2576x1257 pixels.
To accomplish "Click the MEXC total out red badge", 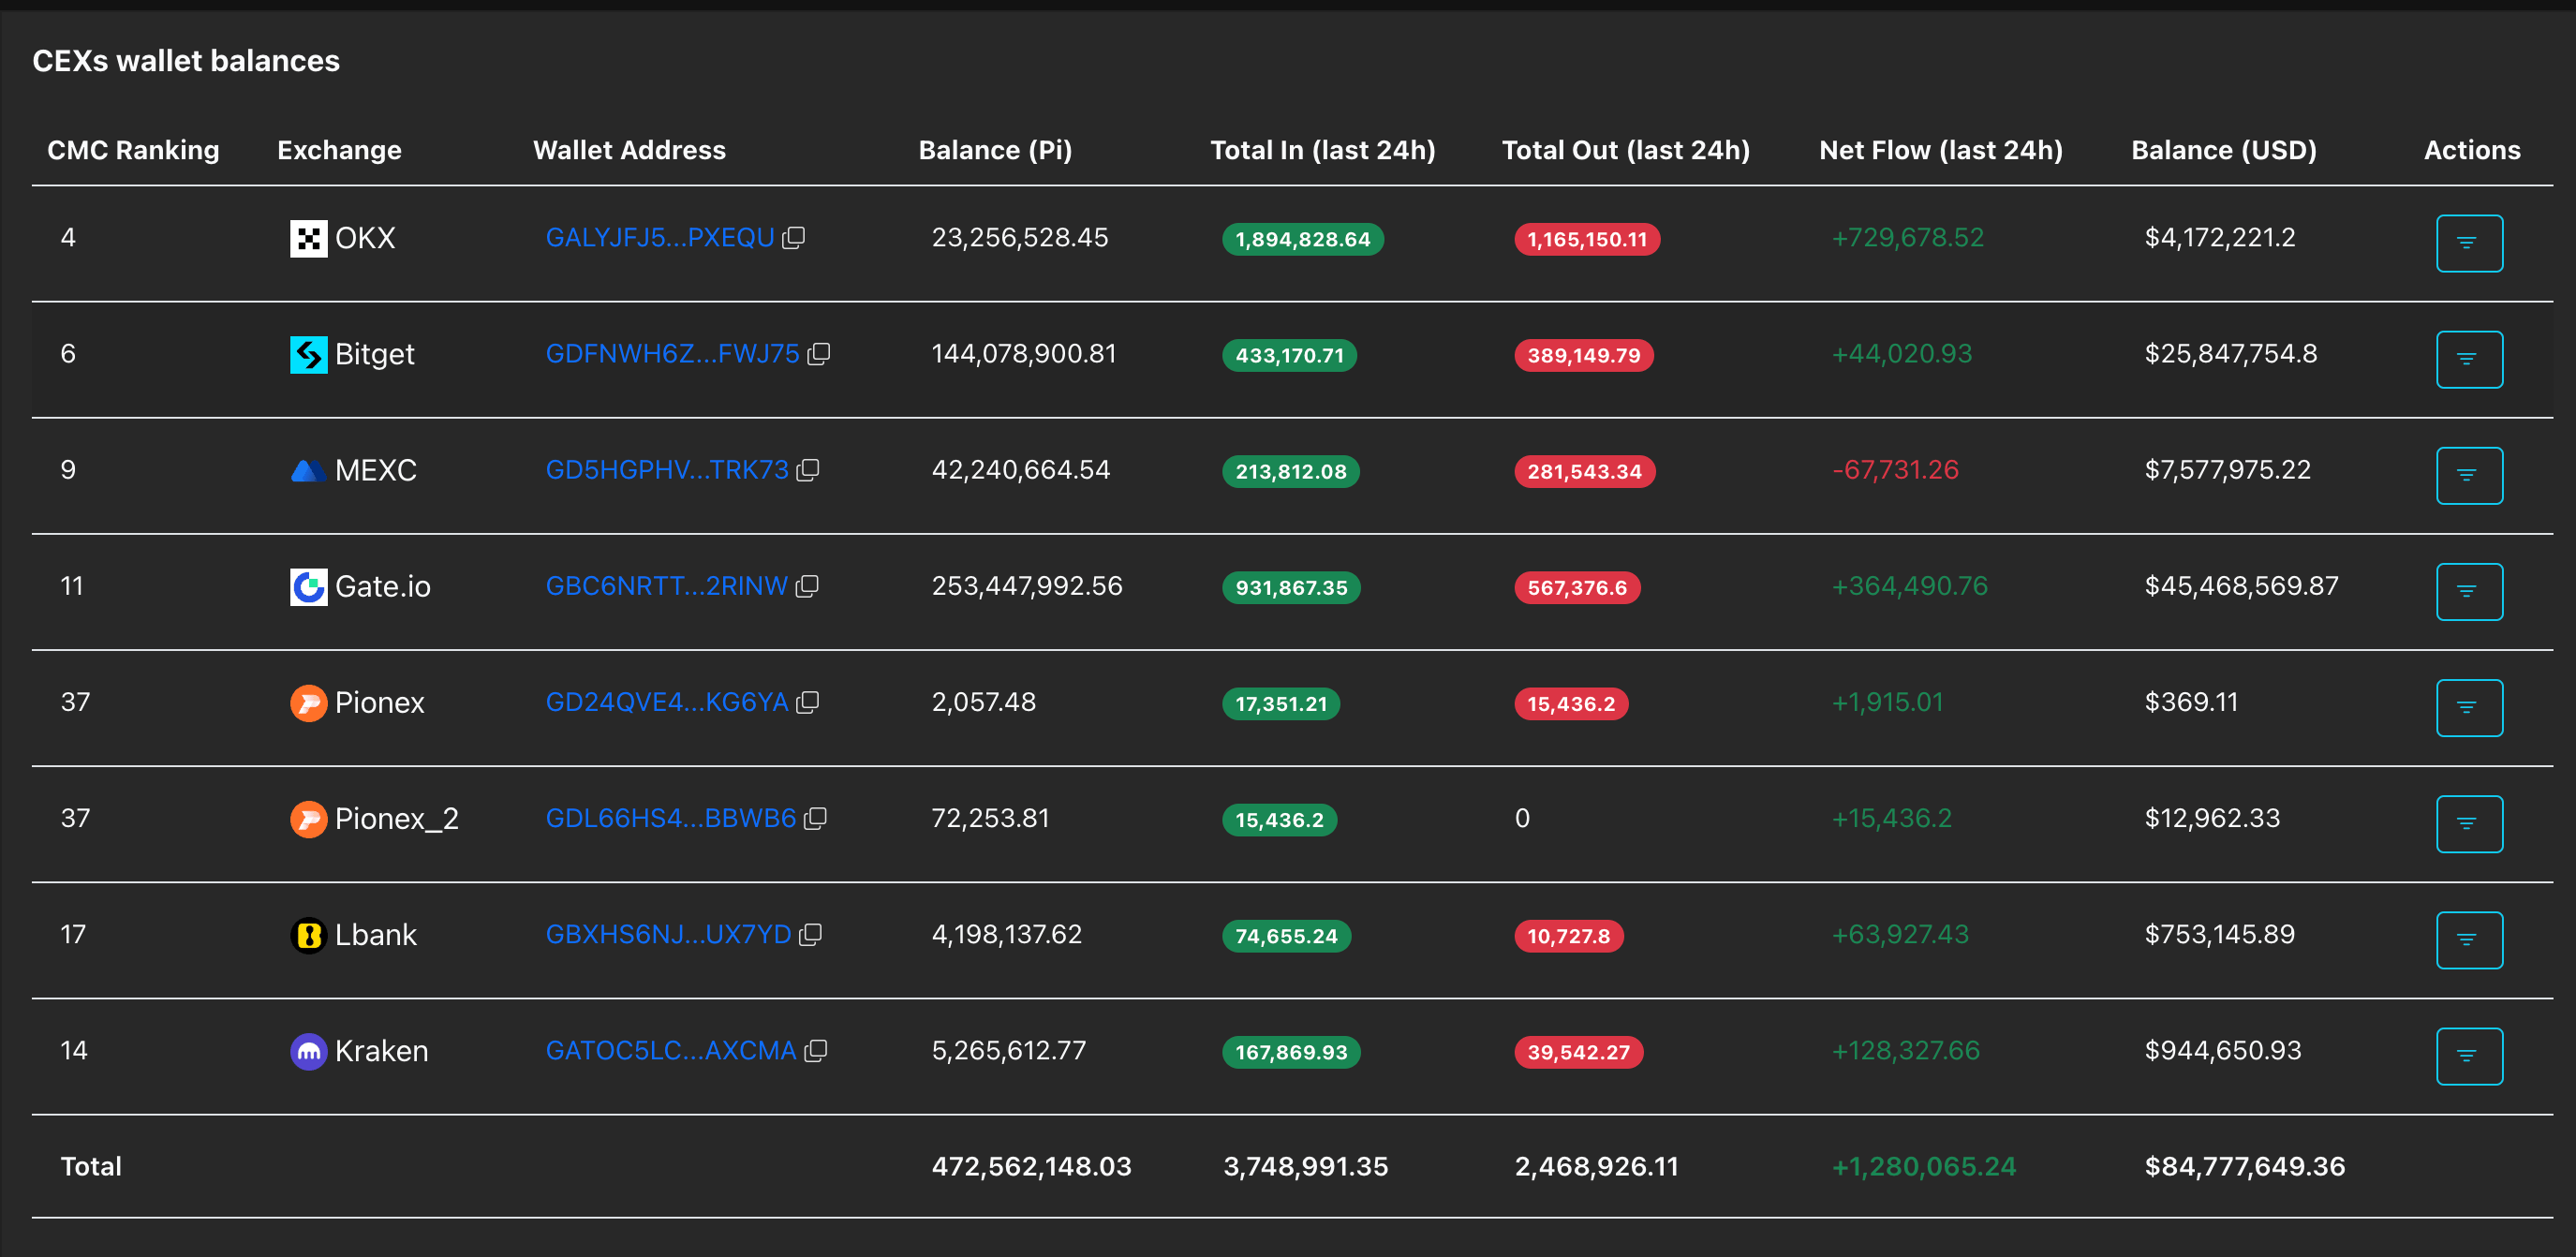I will (1583, 471).
